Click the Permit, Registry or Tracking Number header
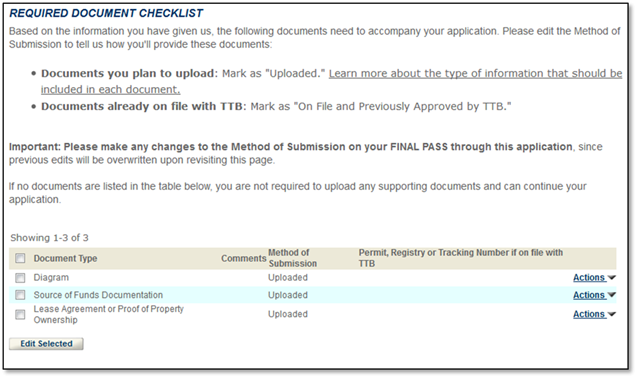Image resolution: width=637 pixels, height=378 pixels. (x=461, y=258)
